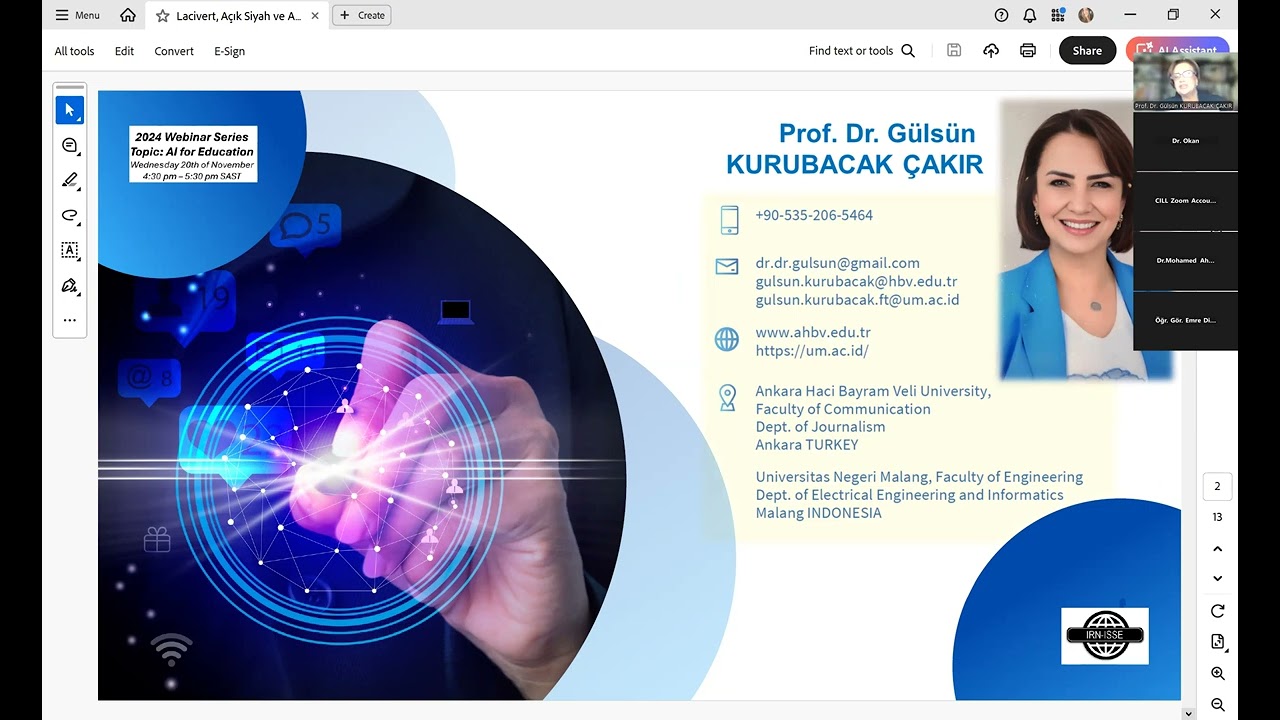Select Dr. Okan participant tile
1280x720 pixels.
(x=1185, y=141)
